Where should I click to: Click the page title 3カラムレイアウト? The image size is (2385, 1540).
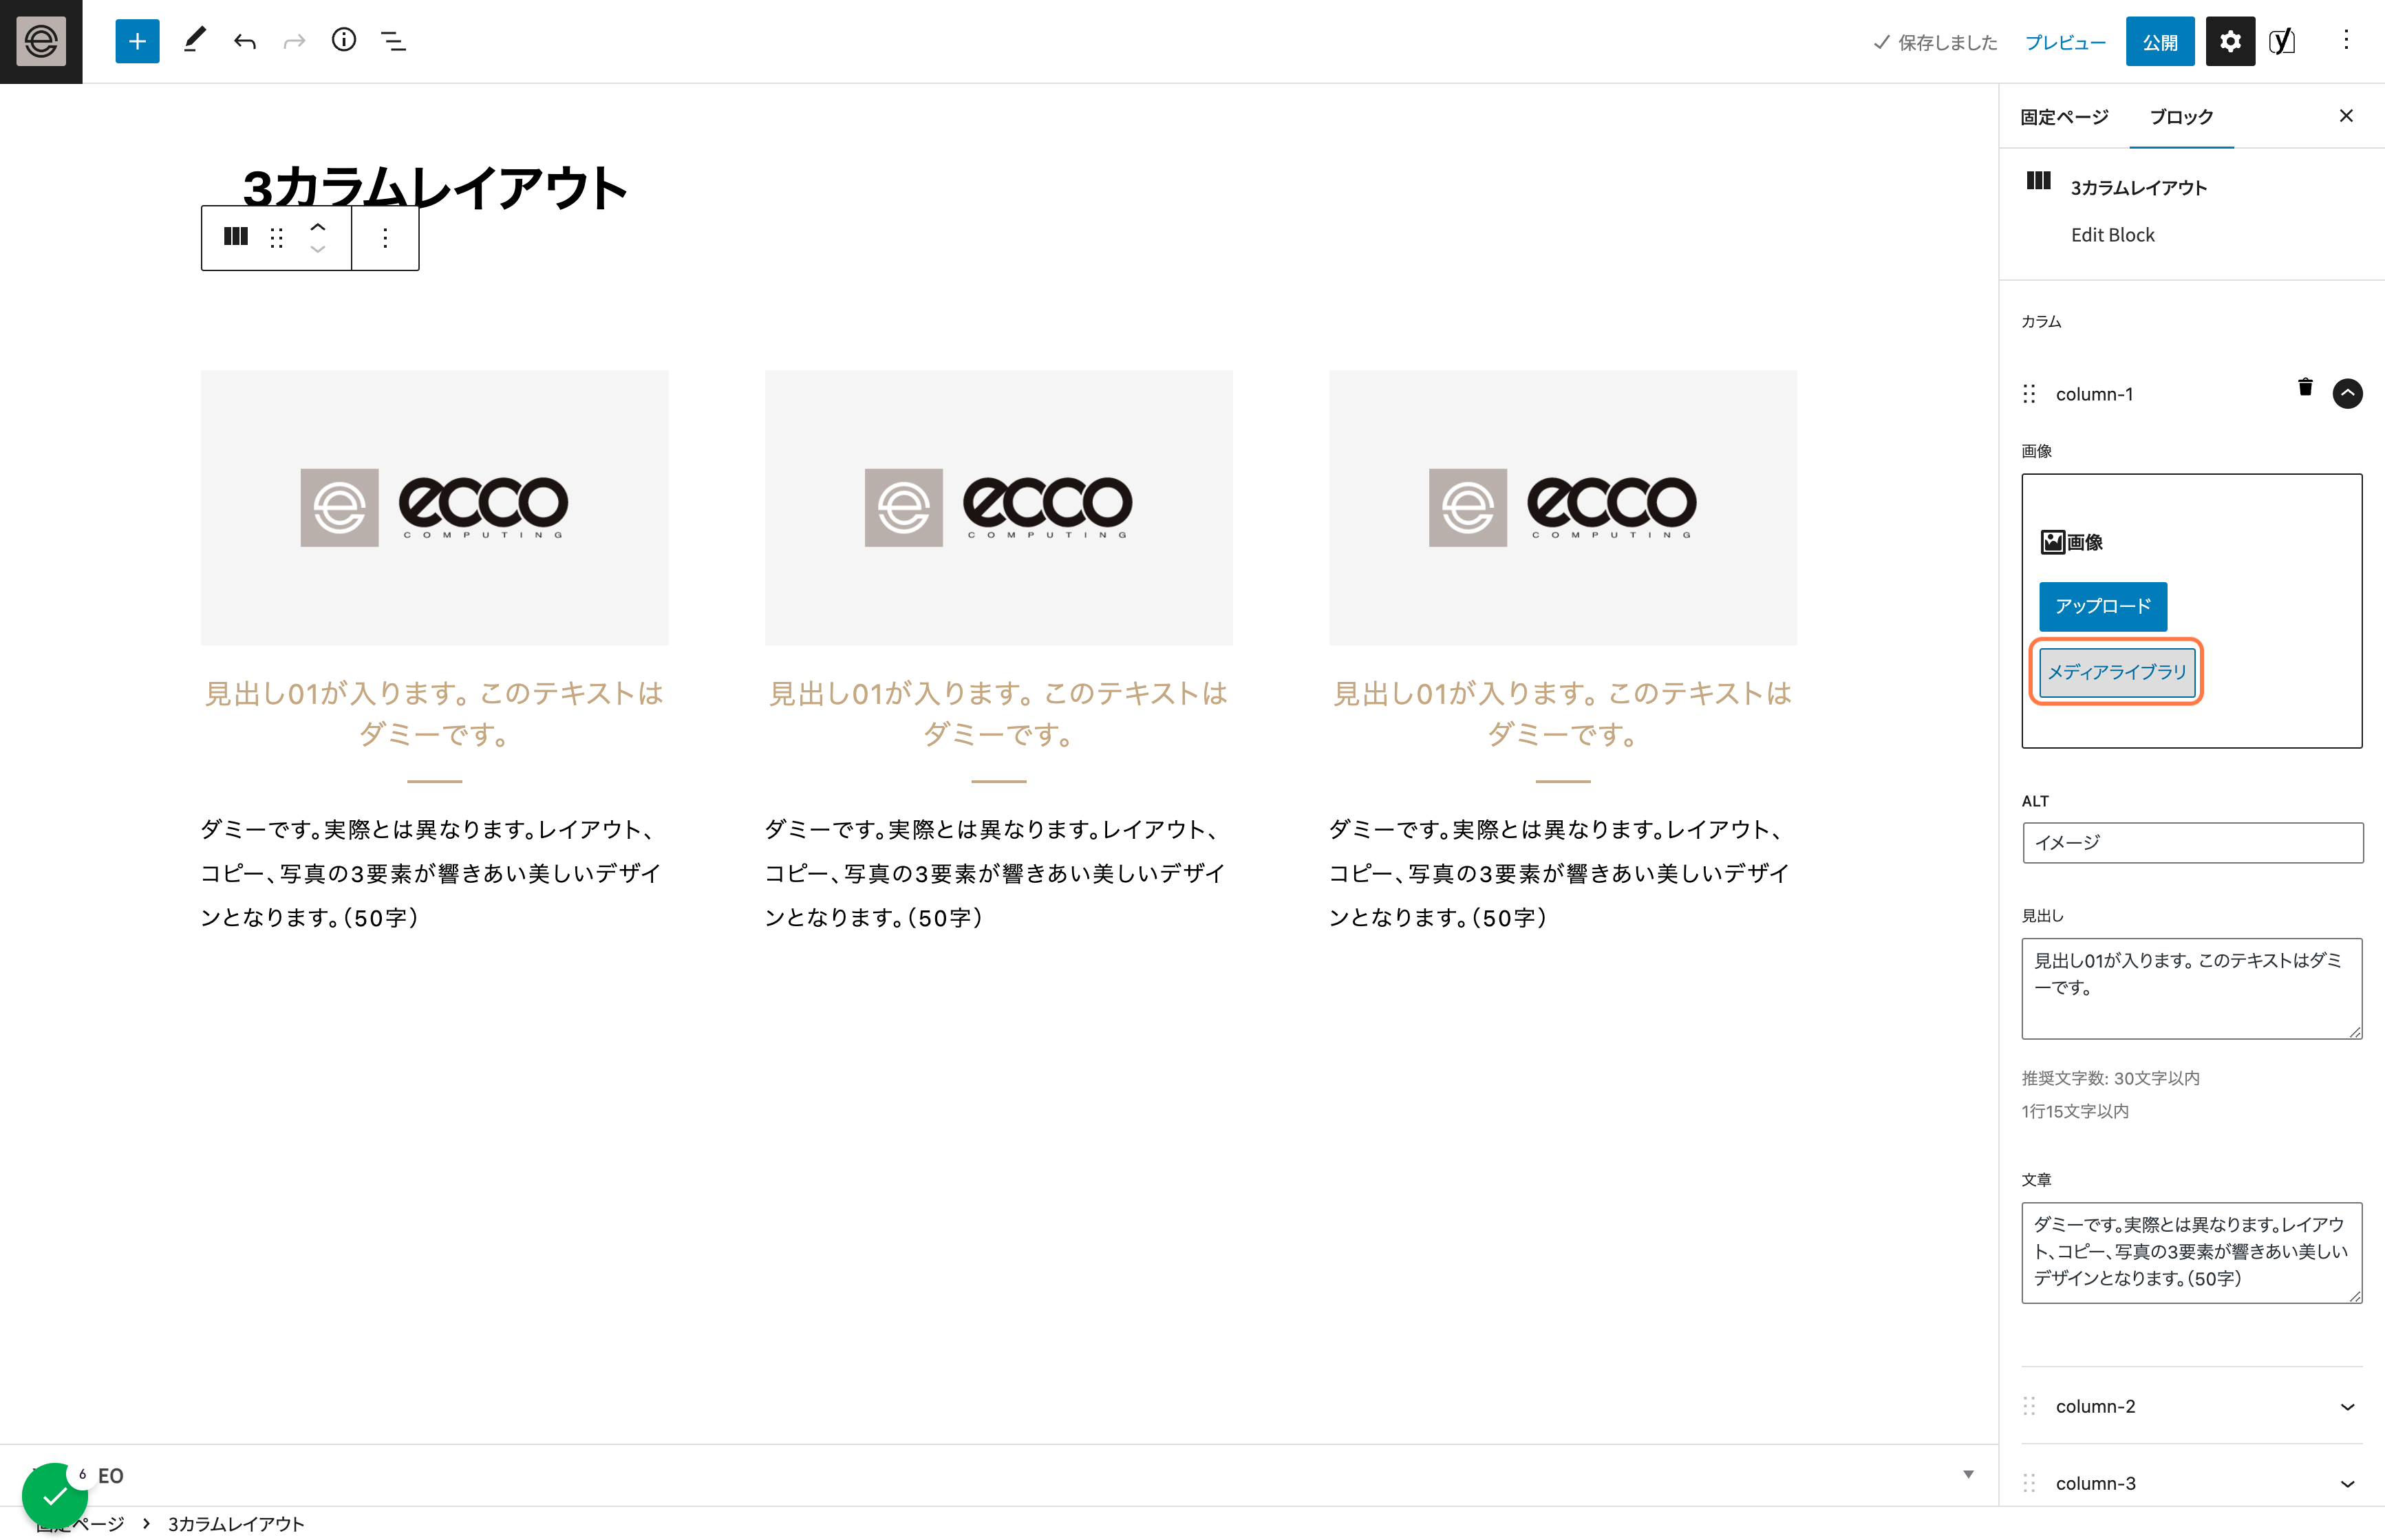[435, 187]
